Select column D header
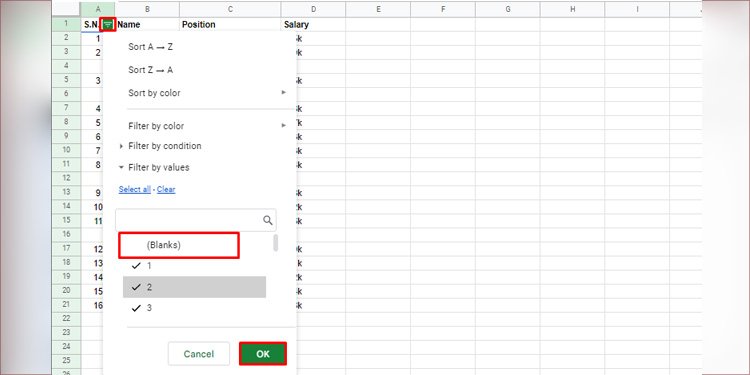This screenshot has width=750, height=375. coord(313,9)
